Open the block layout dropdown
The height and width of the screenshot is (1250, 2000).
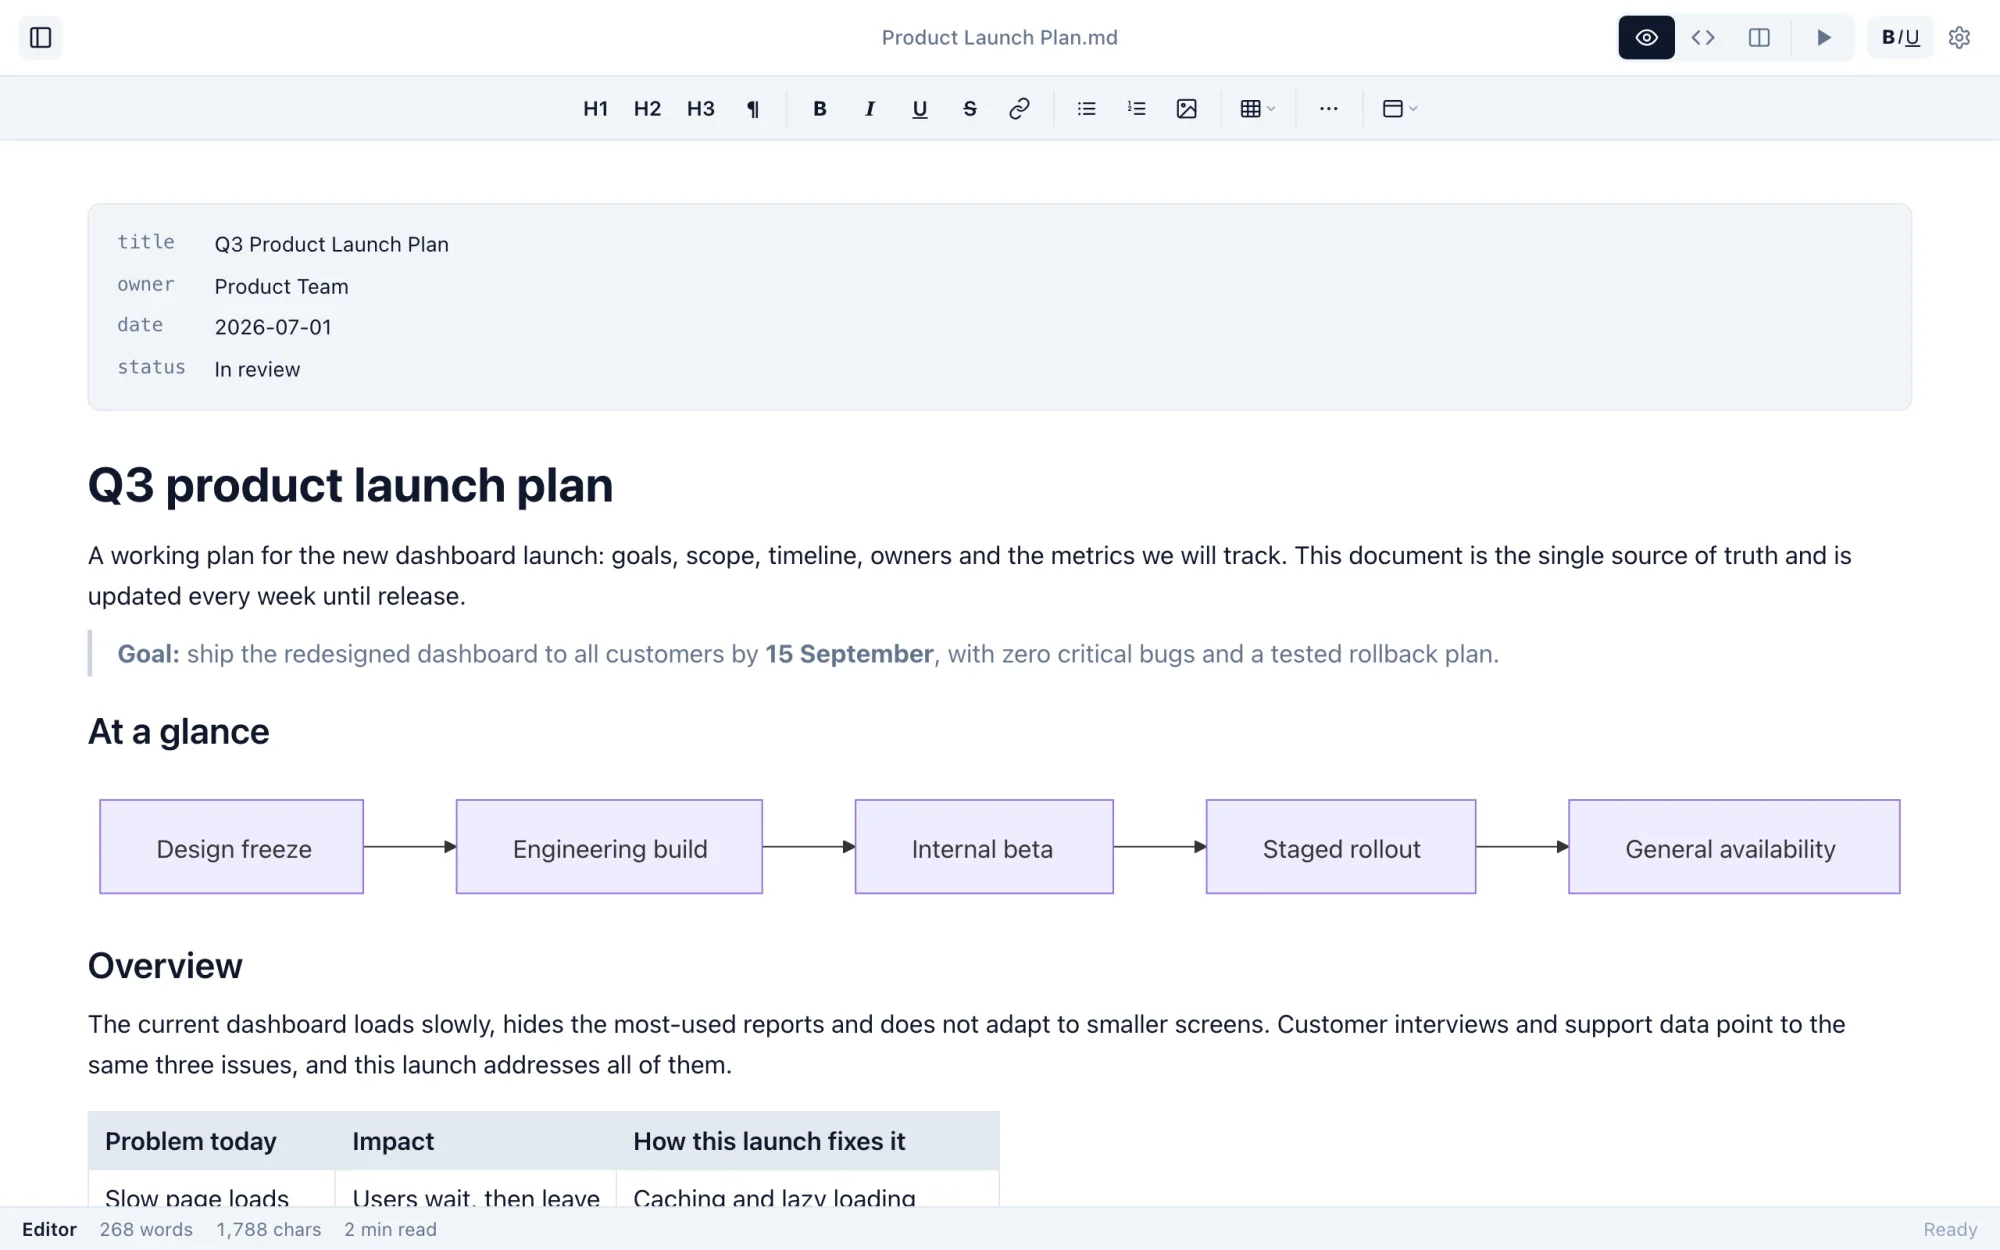[x=1400, y=109]
